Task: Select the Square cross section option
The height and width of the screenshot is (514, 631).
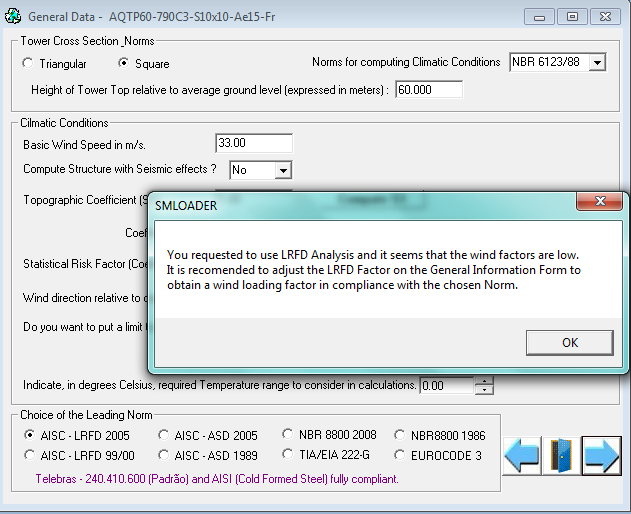Action: 125,64
